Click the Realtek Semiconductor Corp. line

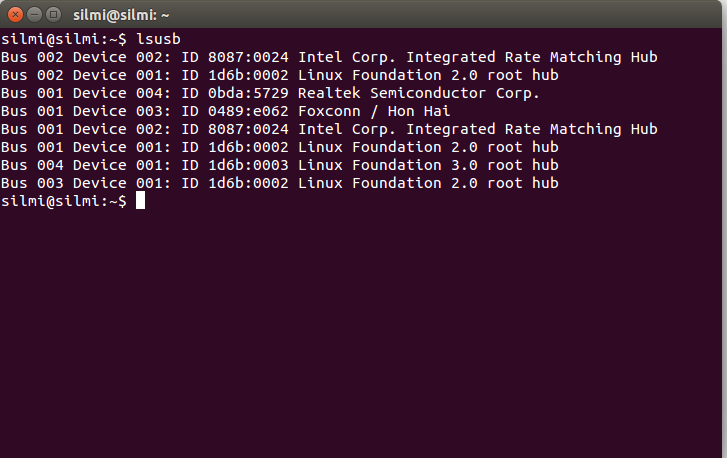point(270,93)
